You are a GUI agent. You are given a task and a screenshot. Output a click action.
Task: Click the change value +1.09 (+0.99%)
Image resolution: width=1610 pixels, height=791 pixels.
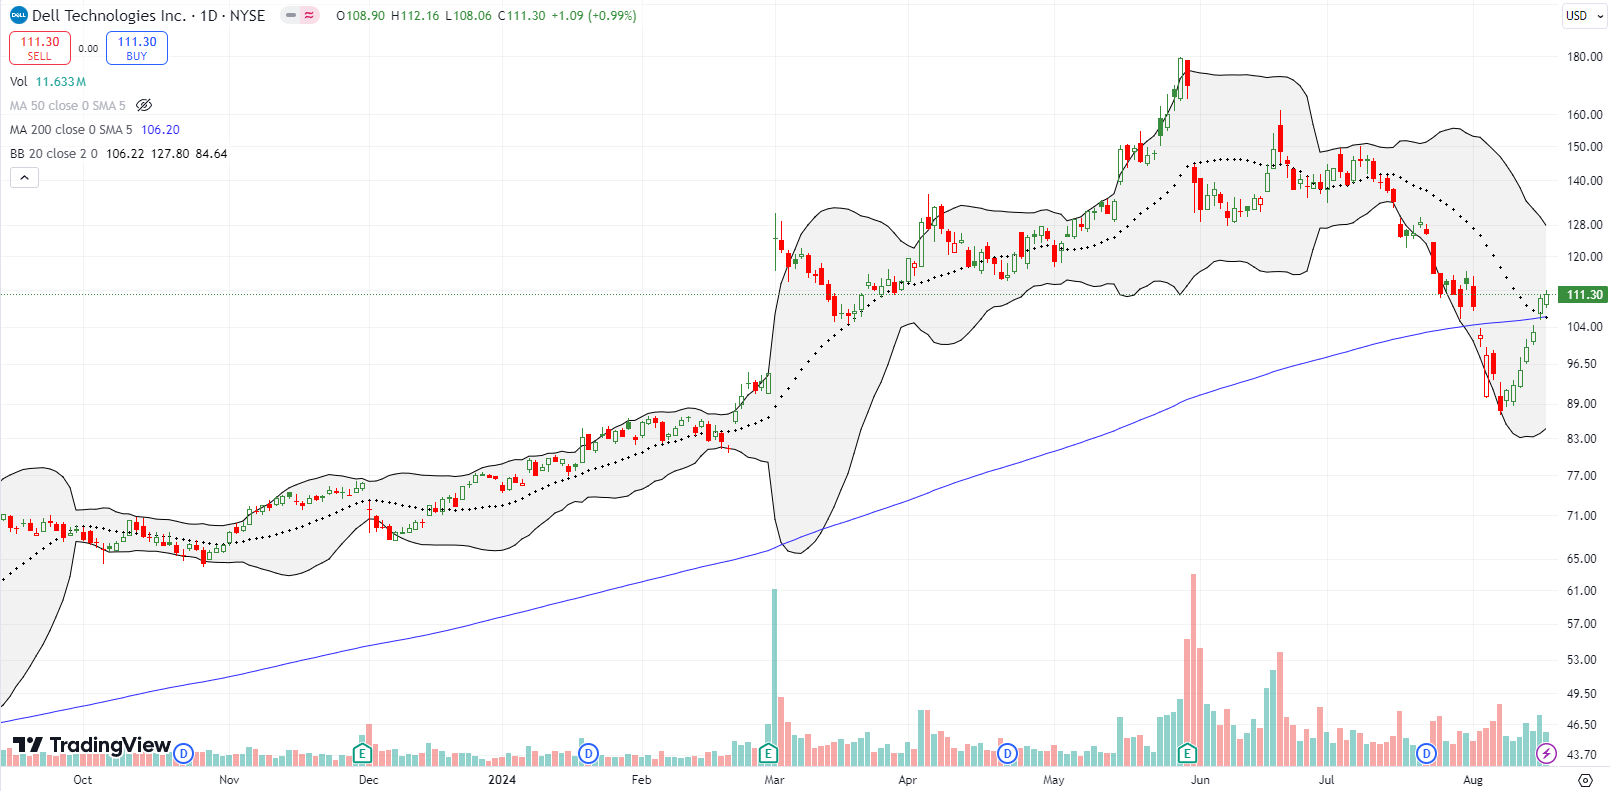click(x=594, y=15)
